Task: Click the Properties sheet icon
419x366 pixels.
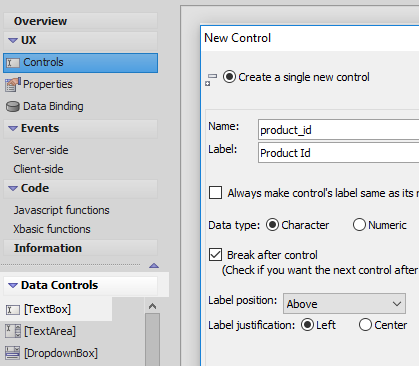Action: click(13, 84)
